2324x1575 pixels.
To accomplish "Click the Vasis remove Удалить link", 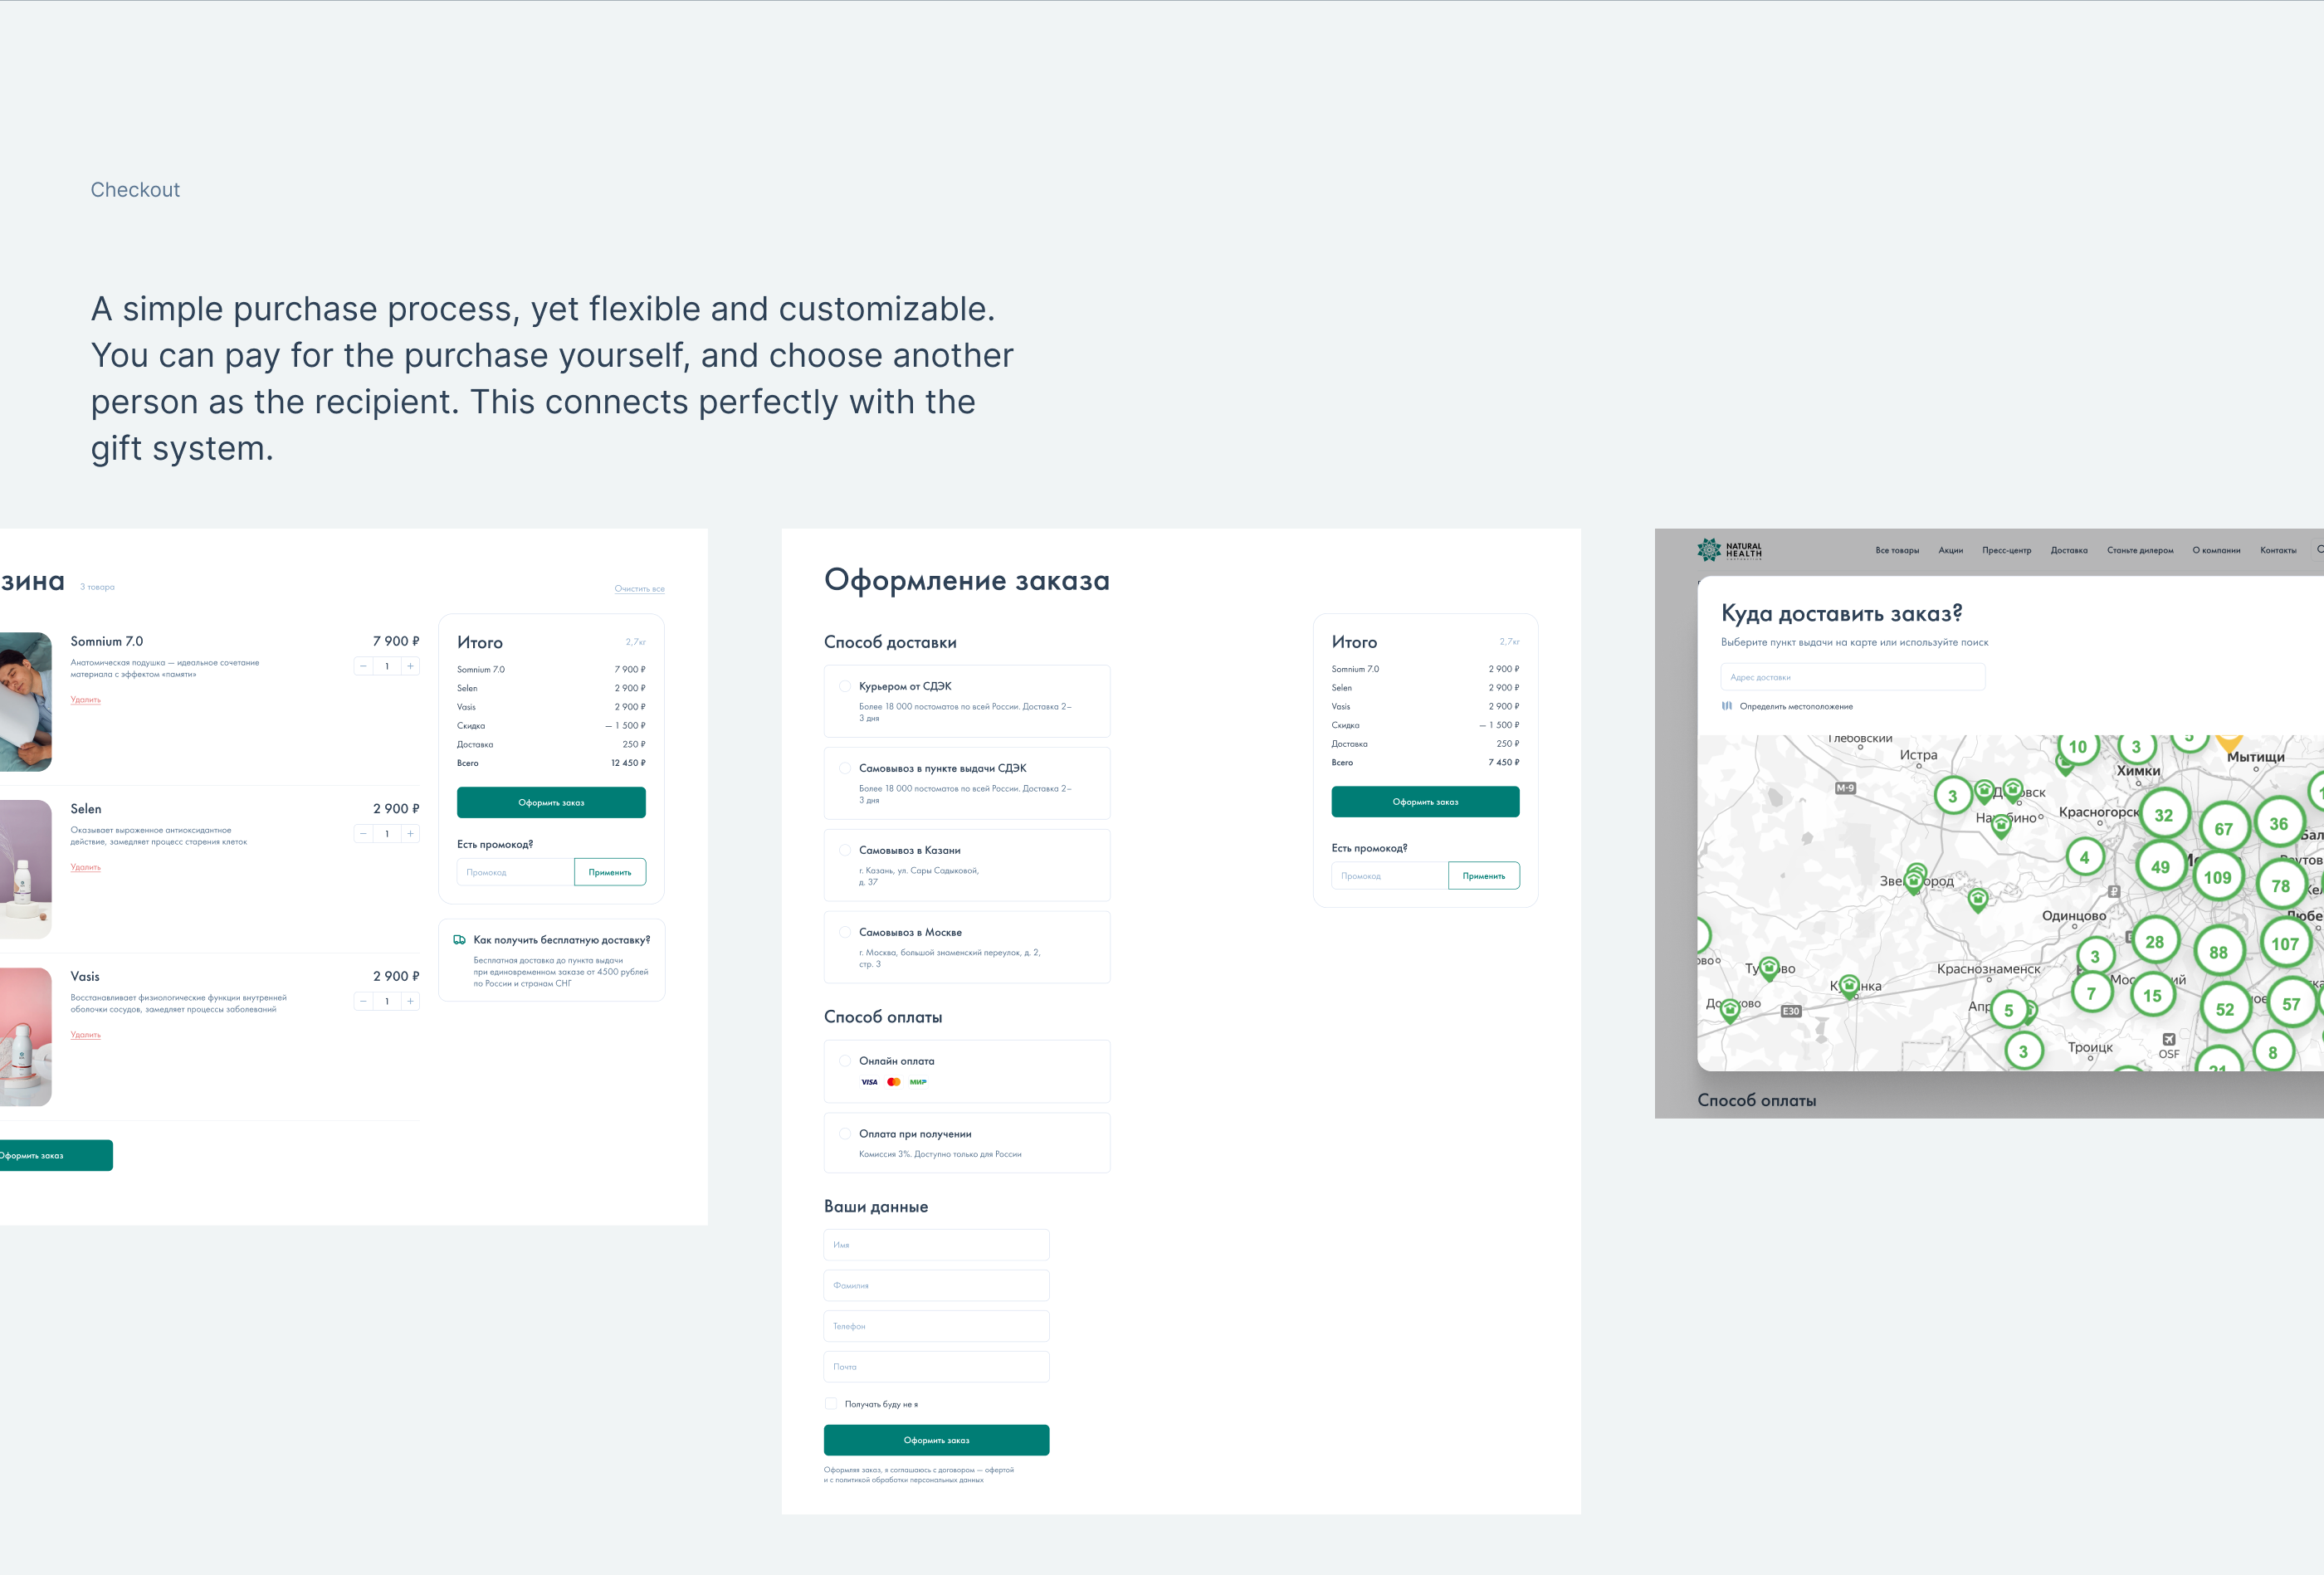I will (x=85, y=1035).
